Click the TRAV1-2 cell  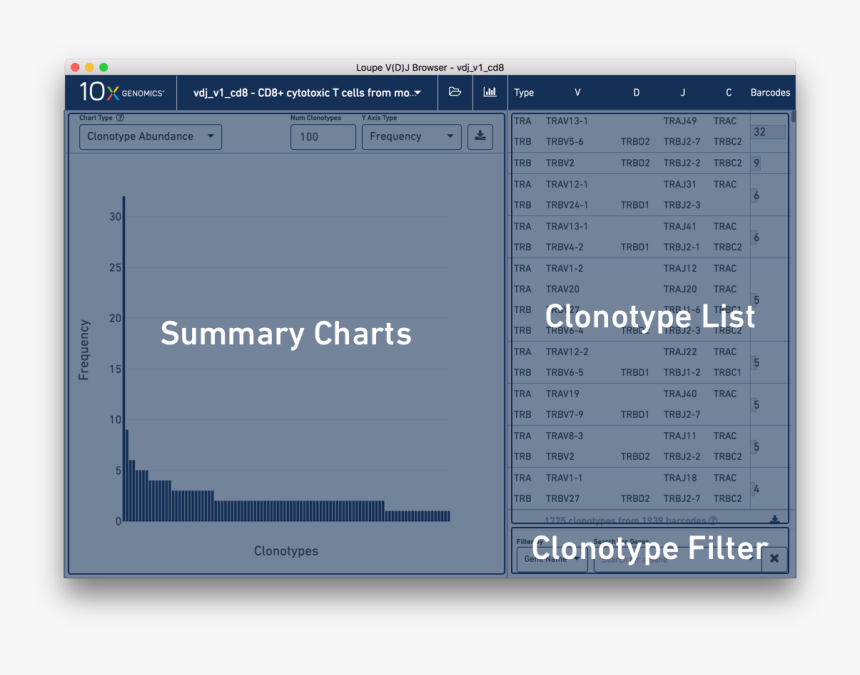(564, 268)
